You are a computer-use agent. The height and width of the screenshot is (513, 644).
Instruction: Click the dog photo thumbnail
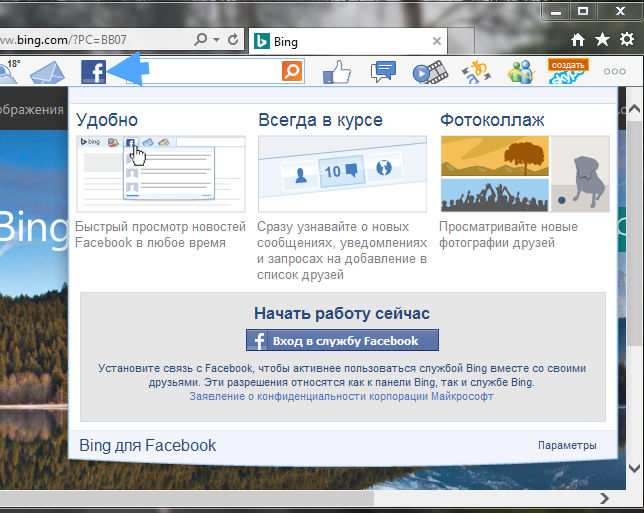coord(580,174)
